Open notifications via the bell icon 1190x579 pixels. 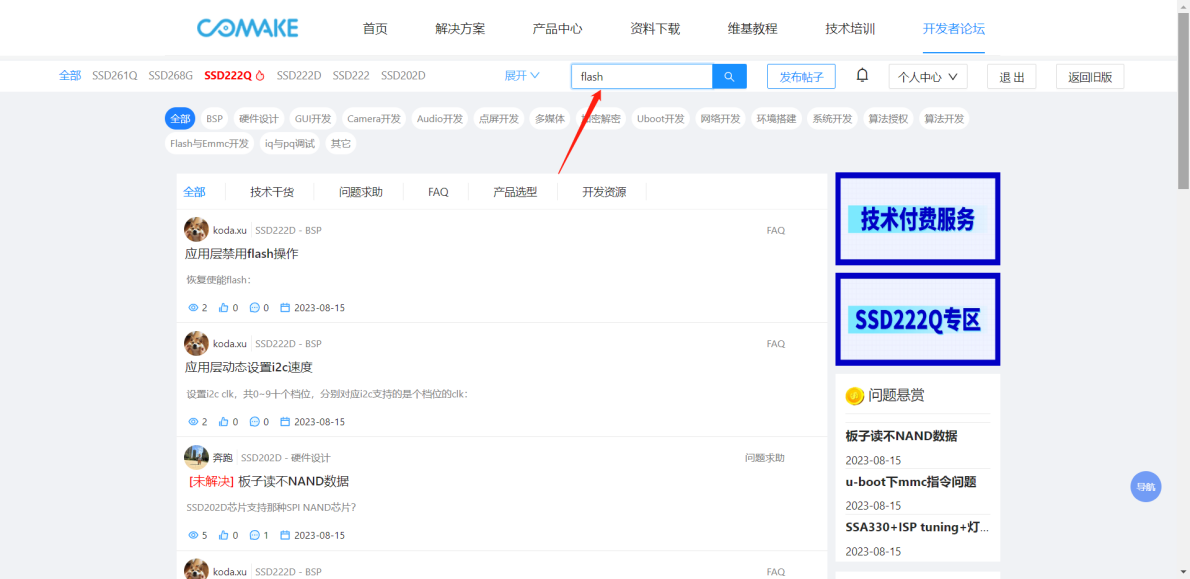click(862, 76)
